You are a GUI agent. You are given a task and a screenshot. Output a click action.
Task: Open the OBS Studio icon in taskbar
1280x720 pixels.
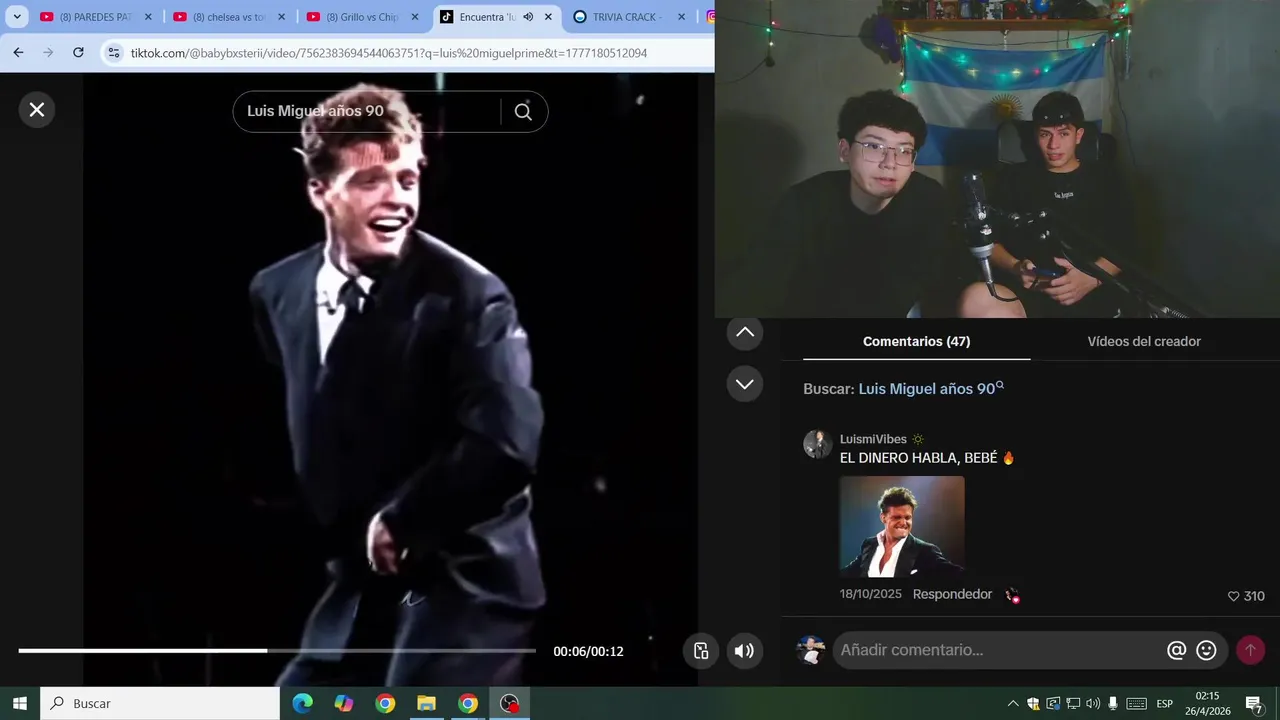(510, 703)
